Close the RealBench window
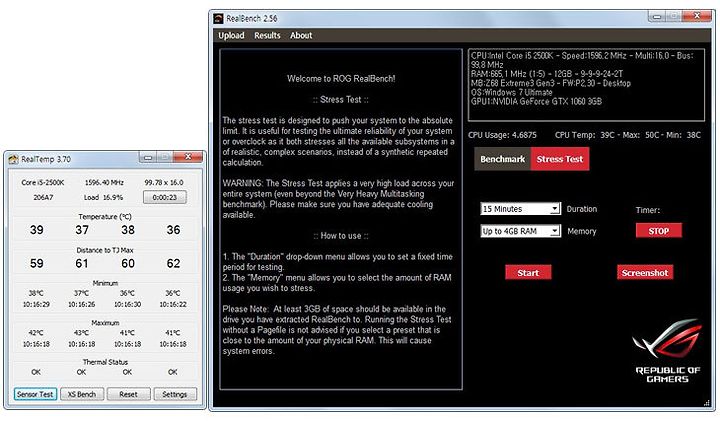Screen dimensions: 720x421 (697, 17)
